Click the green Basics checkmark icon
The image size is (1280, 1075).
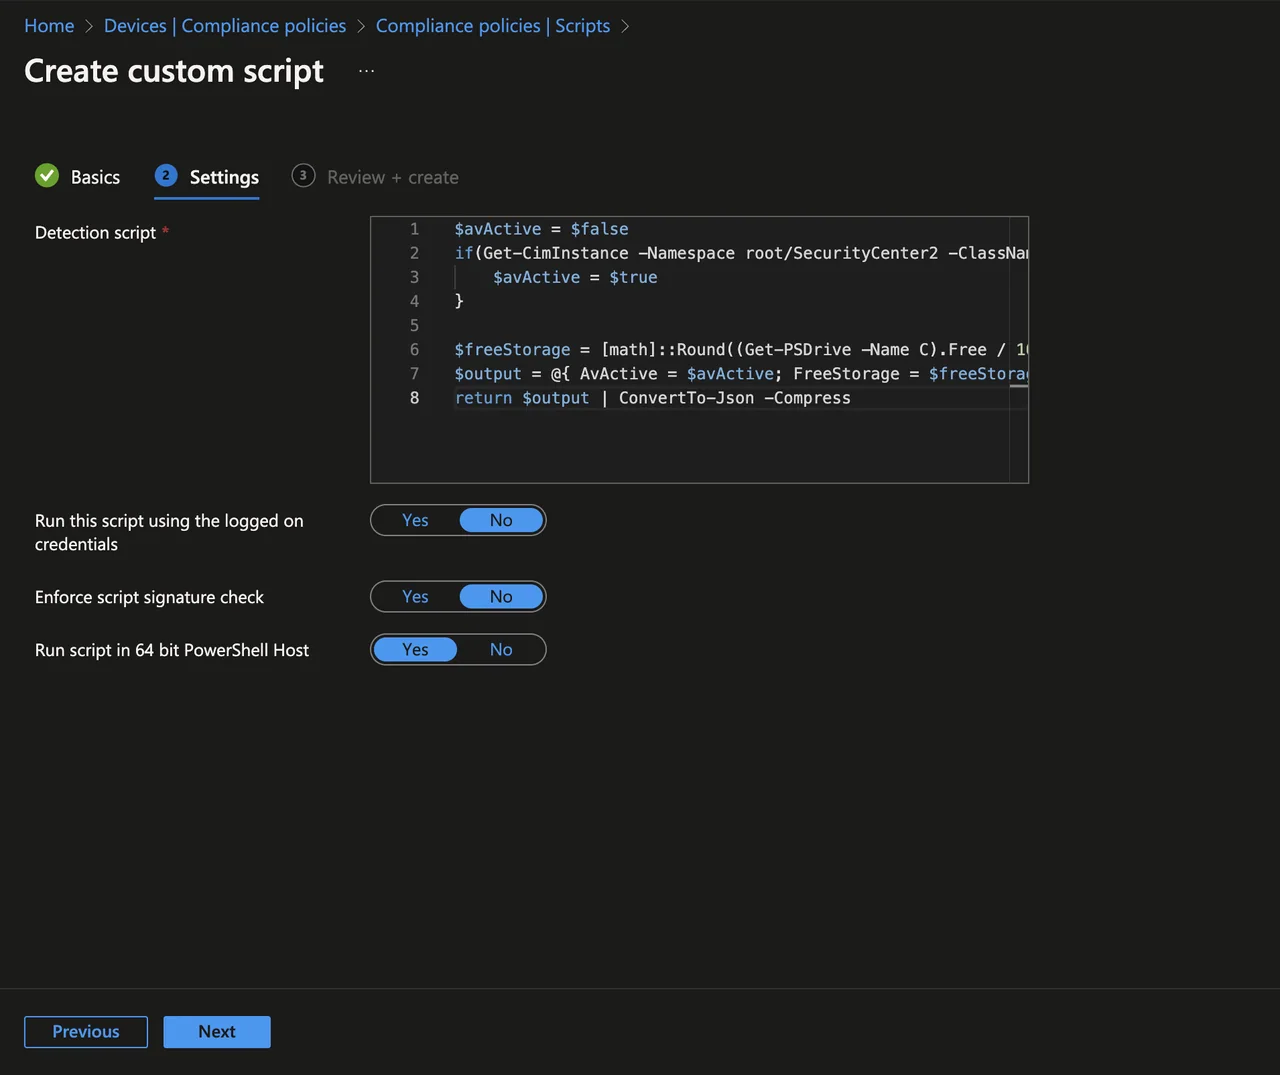[47, 176]
